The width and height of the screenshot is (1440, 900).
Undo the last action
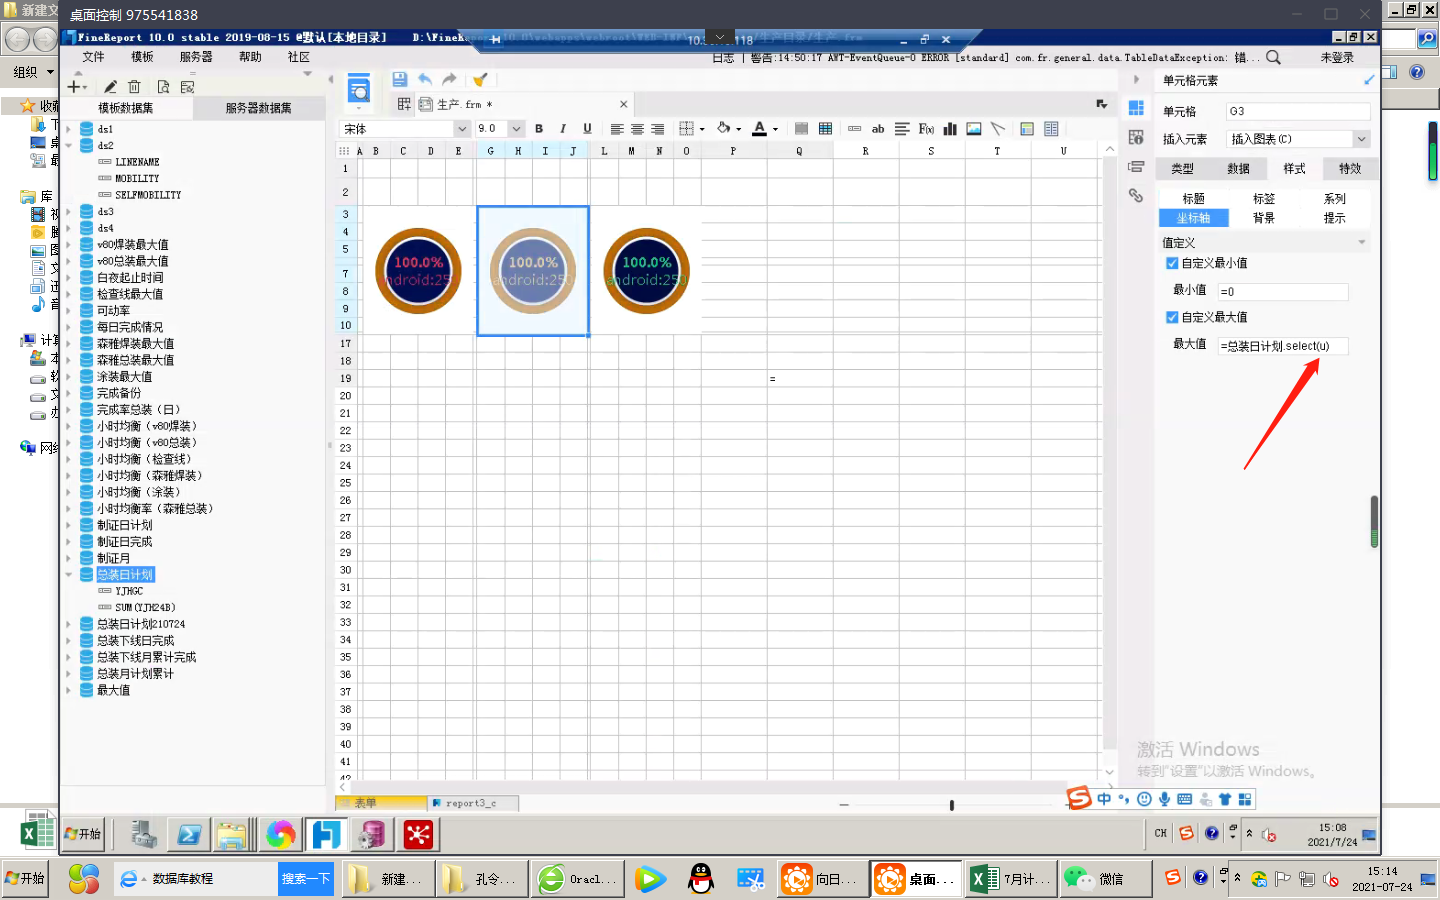point(425,79)
